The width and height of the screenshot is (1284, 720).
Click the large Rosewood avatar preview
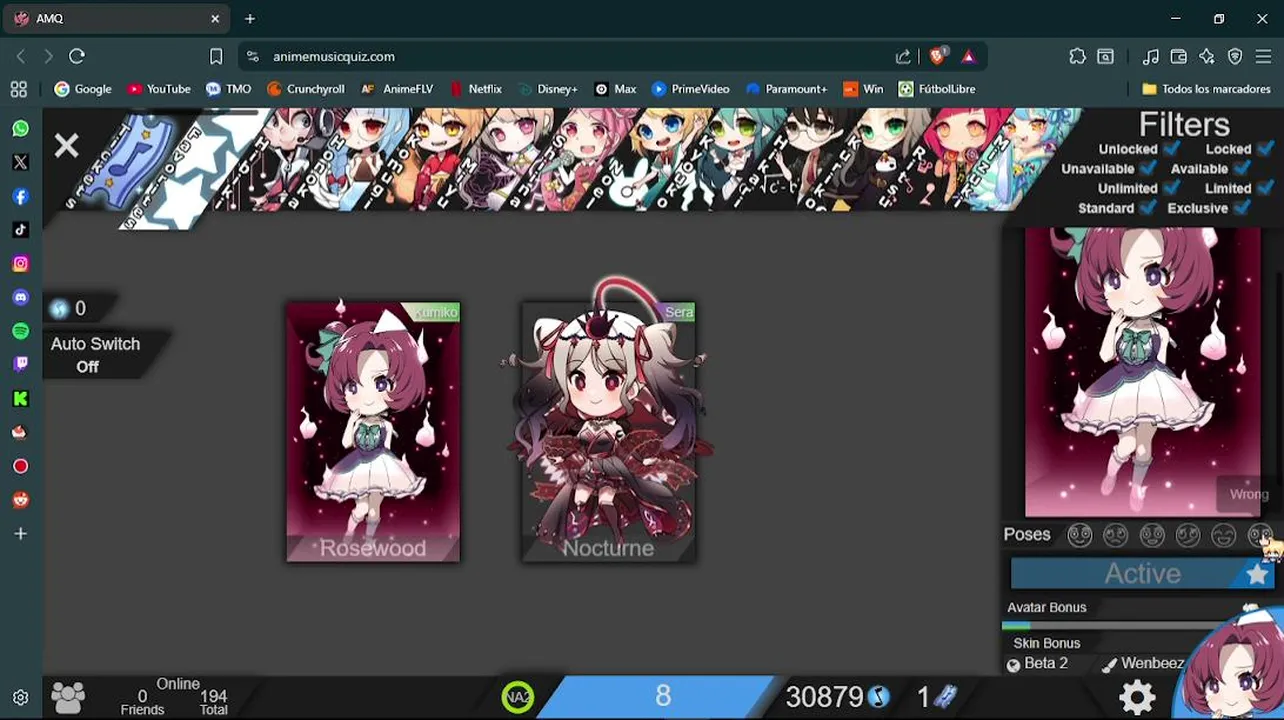(x=1143, y=372)
